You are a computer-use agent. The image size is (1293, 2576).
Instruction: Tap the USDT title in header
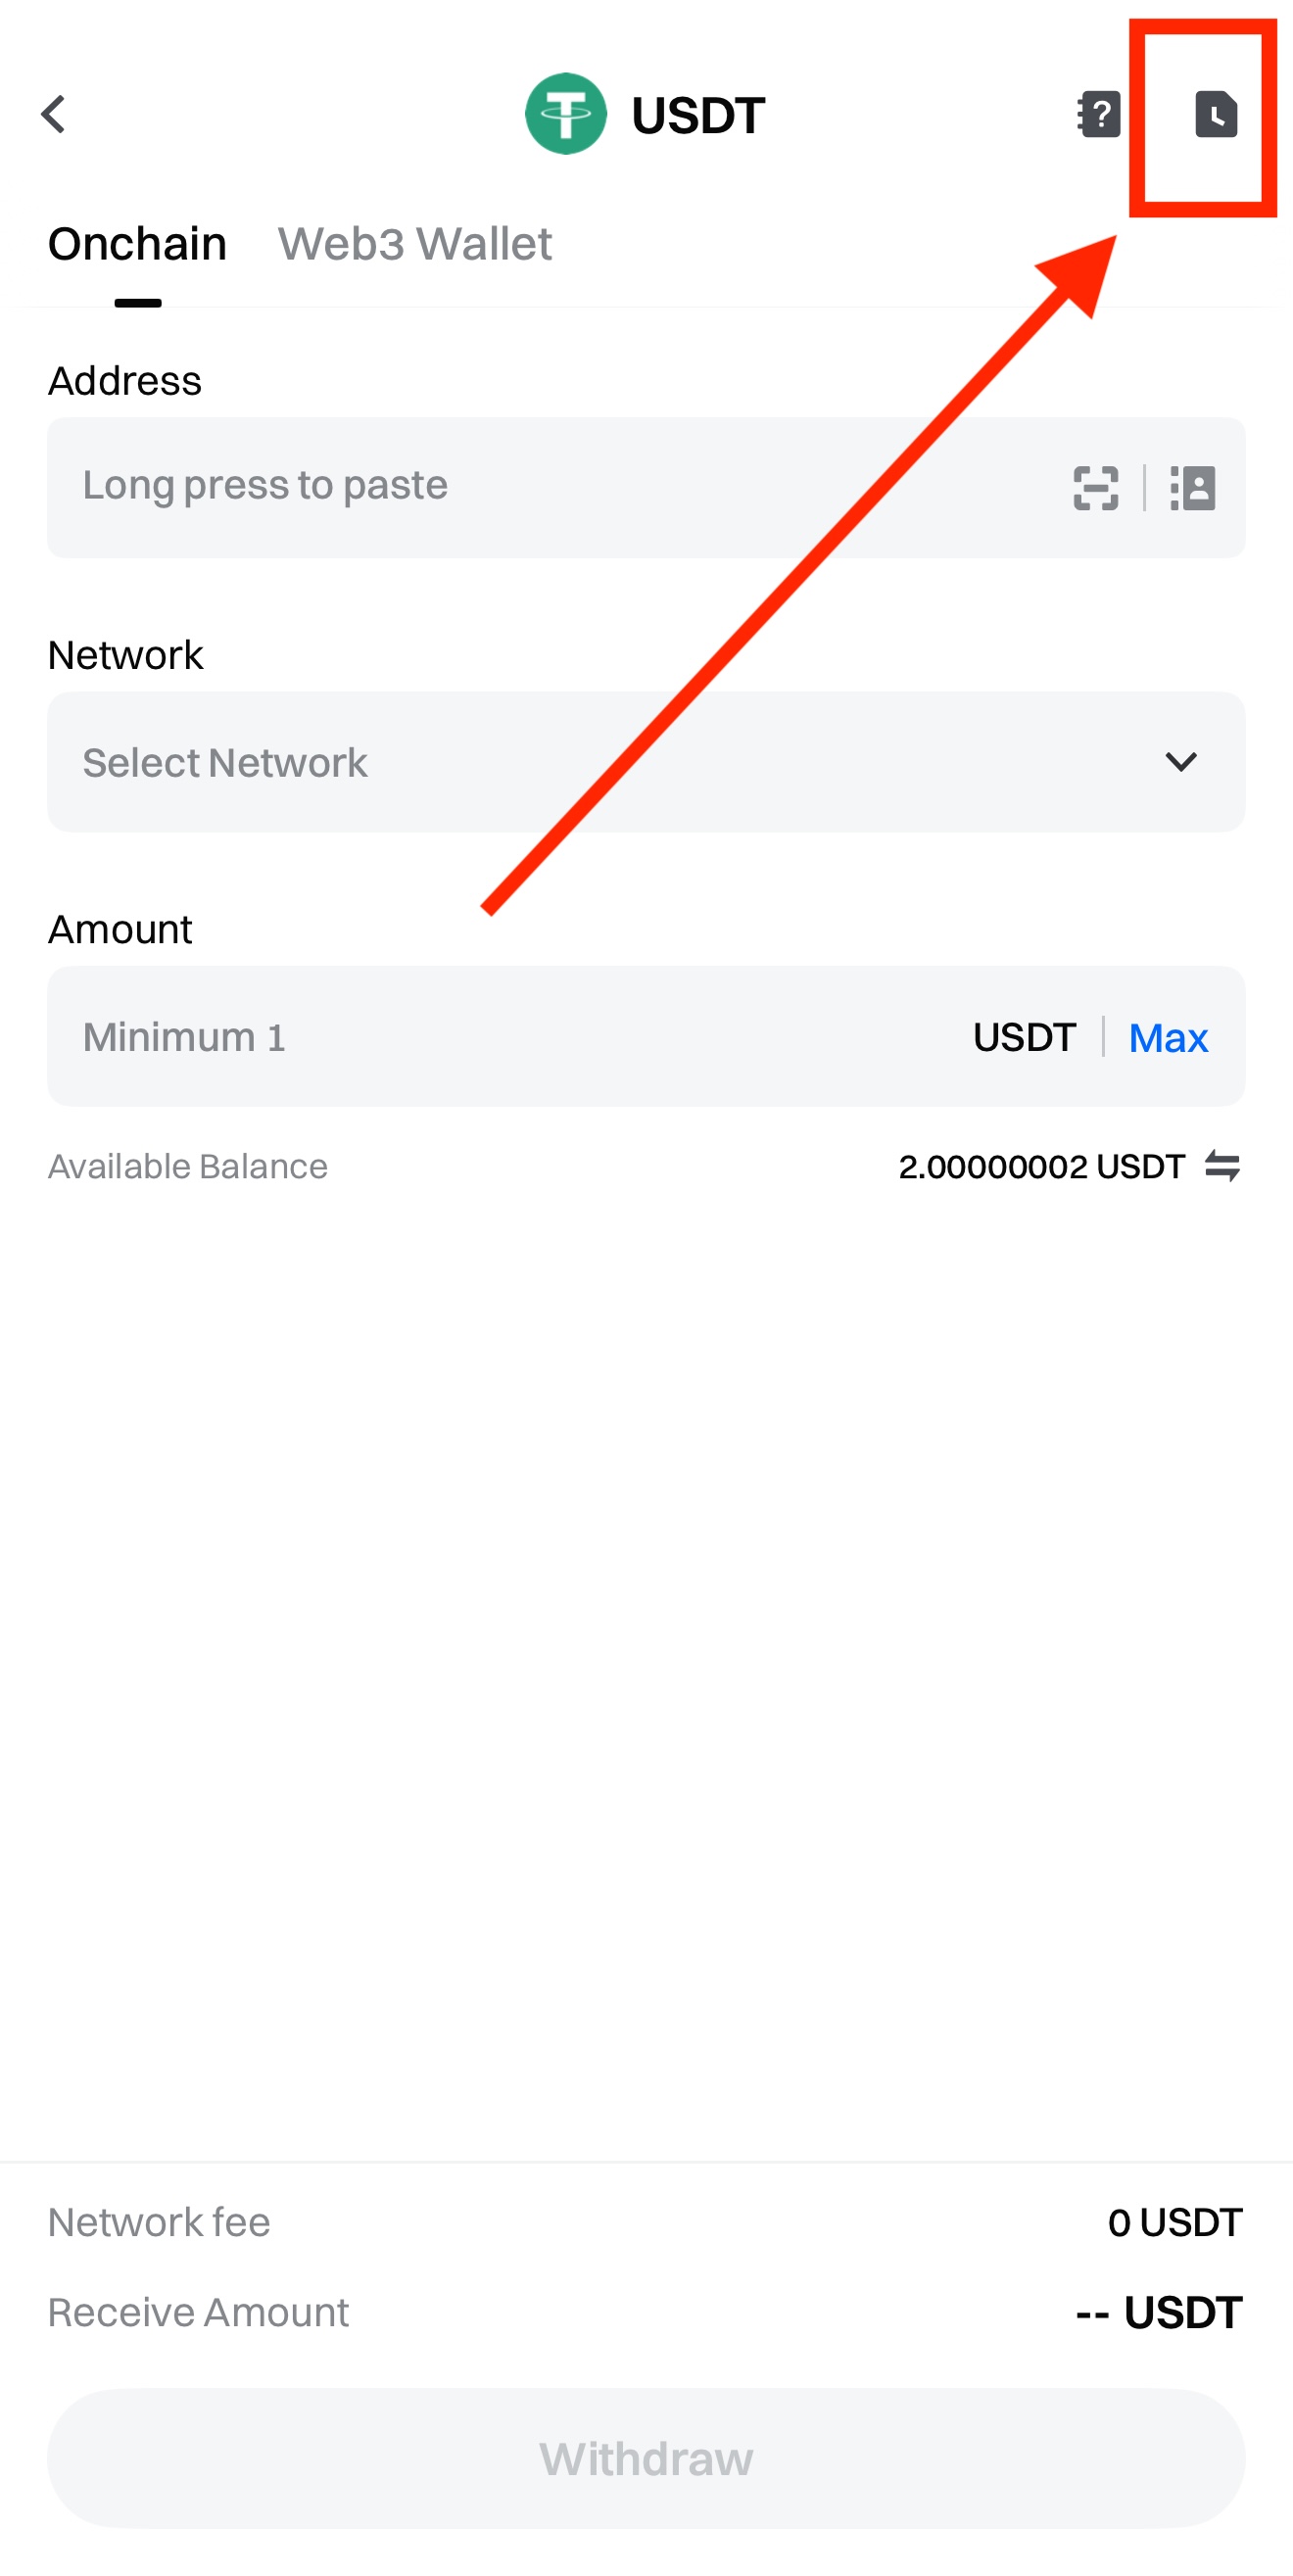click(x=698, y=115)
